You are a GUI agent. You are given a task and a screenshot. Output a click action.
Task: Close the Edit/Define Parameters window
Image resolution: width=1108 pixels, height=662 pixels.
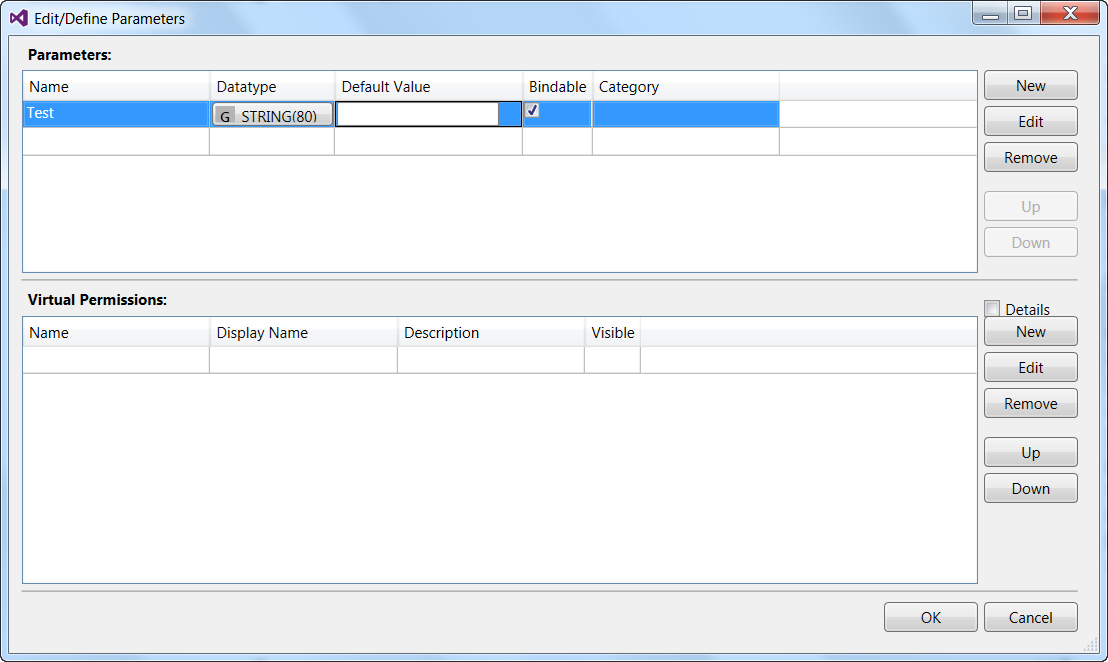coord(1070,13)
